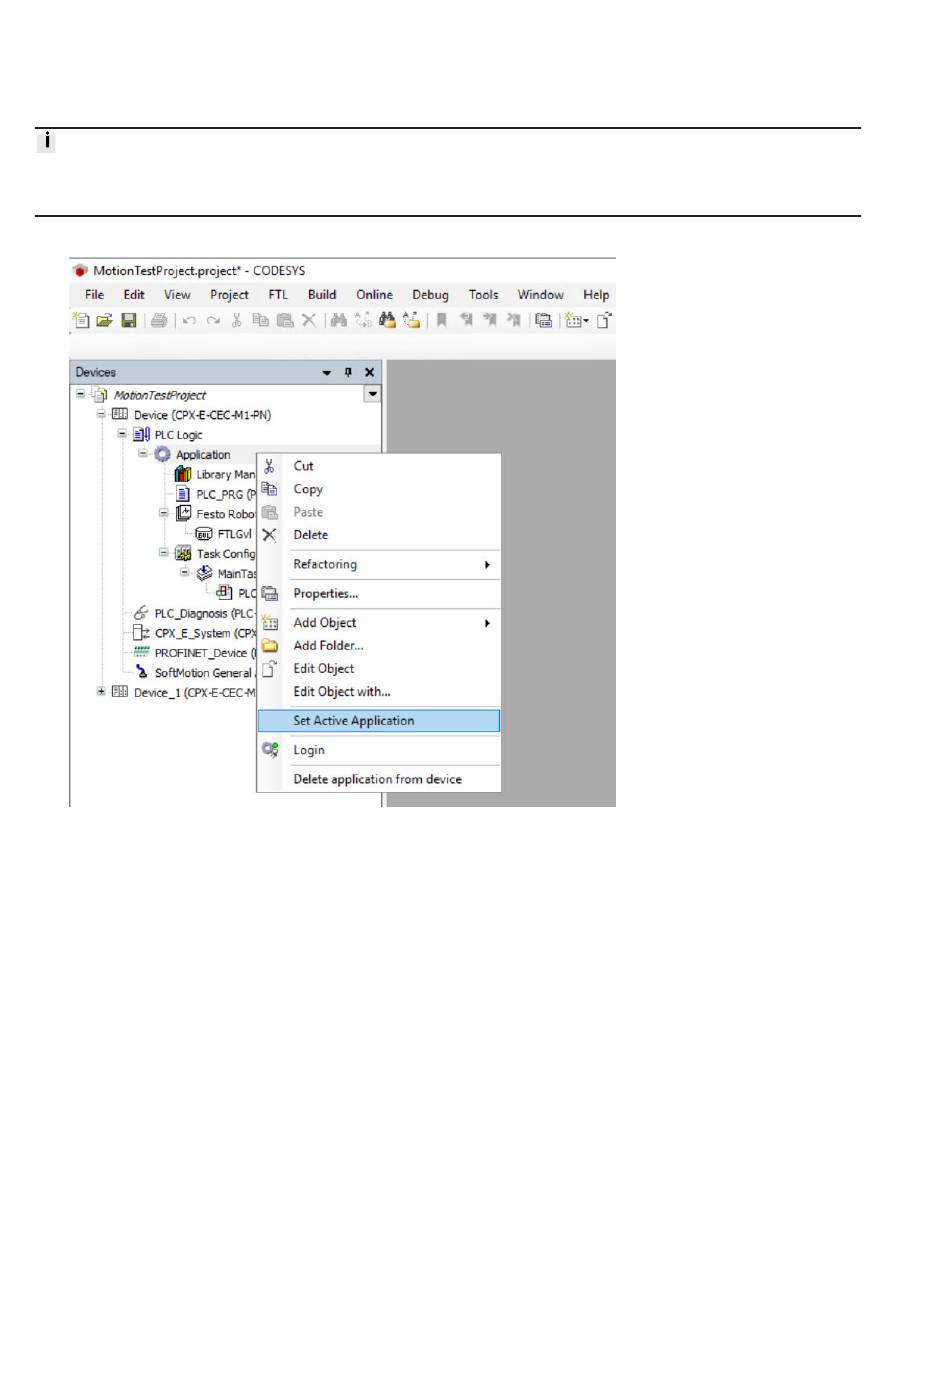Viewport: 950px width, 1374px height.
Task: Save the project using the floppy disk icon
Action: [129, 320]
